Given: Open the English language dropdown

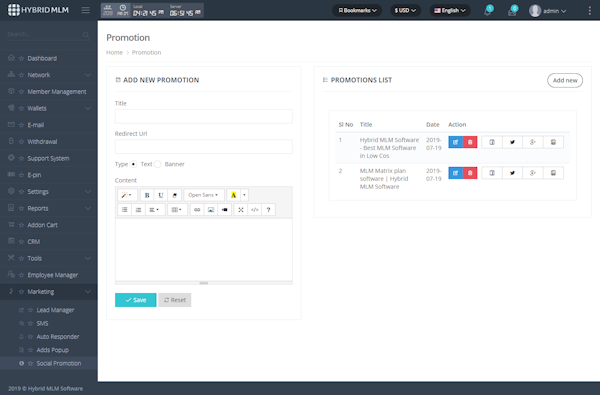Looking at the screenshot, I should [450, 10].
